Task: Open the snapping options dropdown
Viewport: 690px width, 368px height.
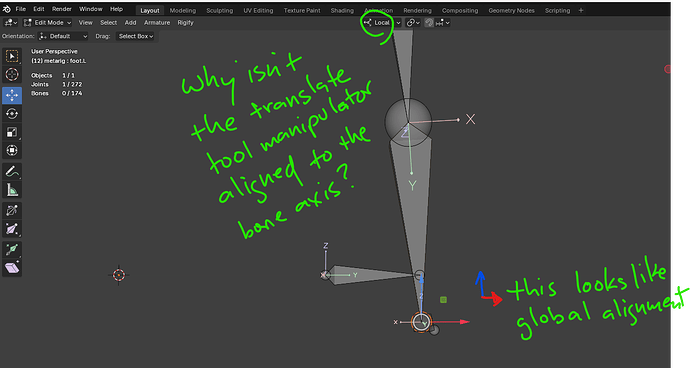Action: 443,23
